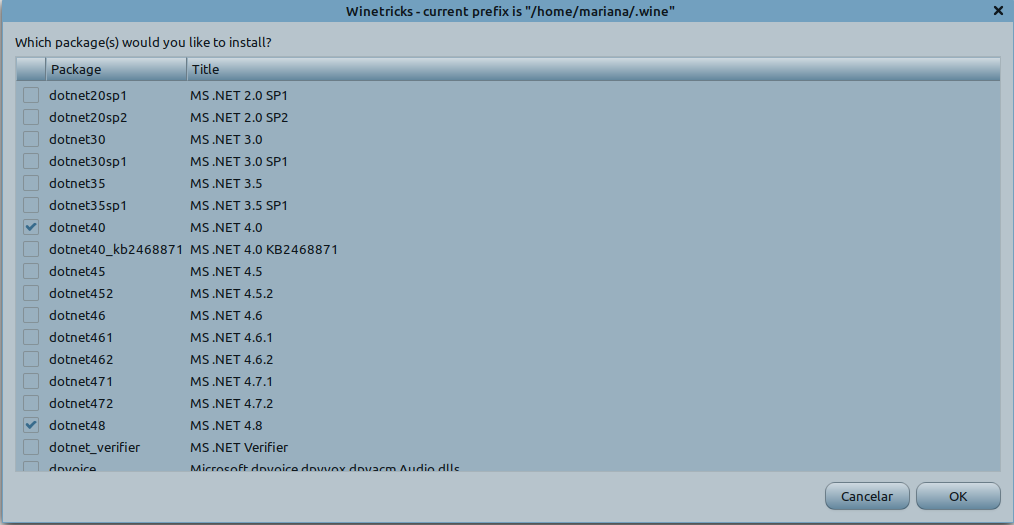1014x525 pixels.
Task: Close the Winetricks dialog window
Action: tap(998, 10)
